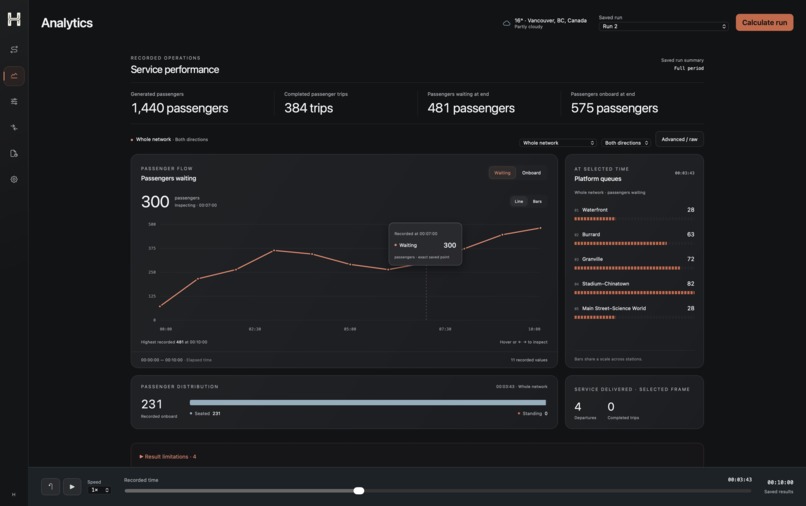Click the Platform queues panel title
Screen dimensions: 806x506
tap(598, 179)
